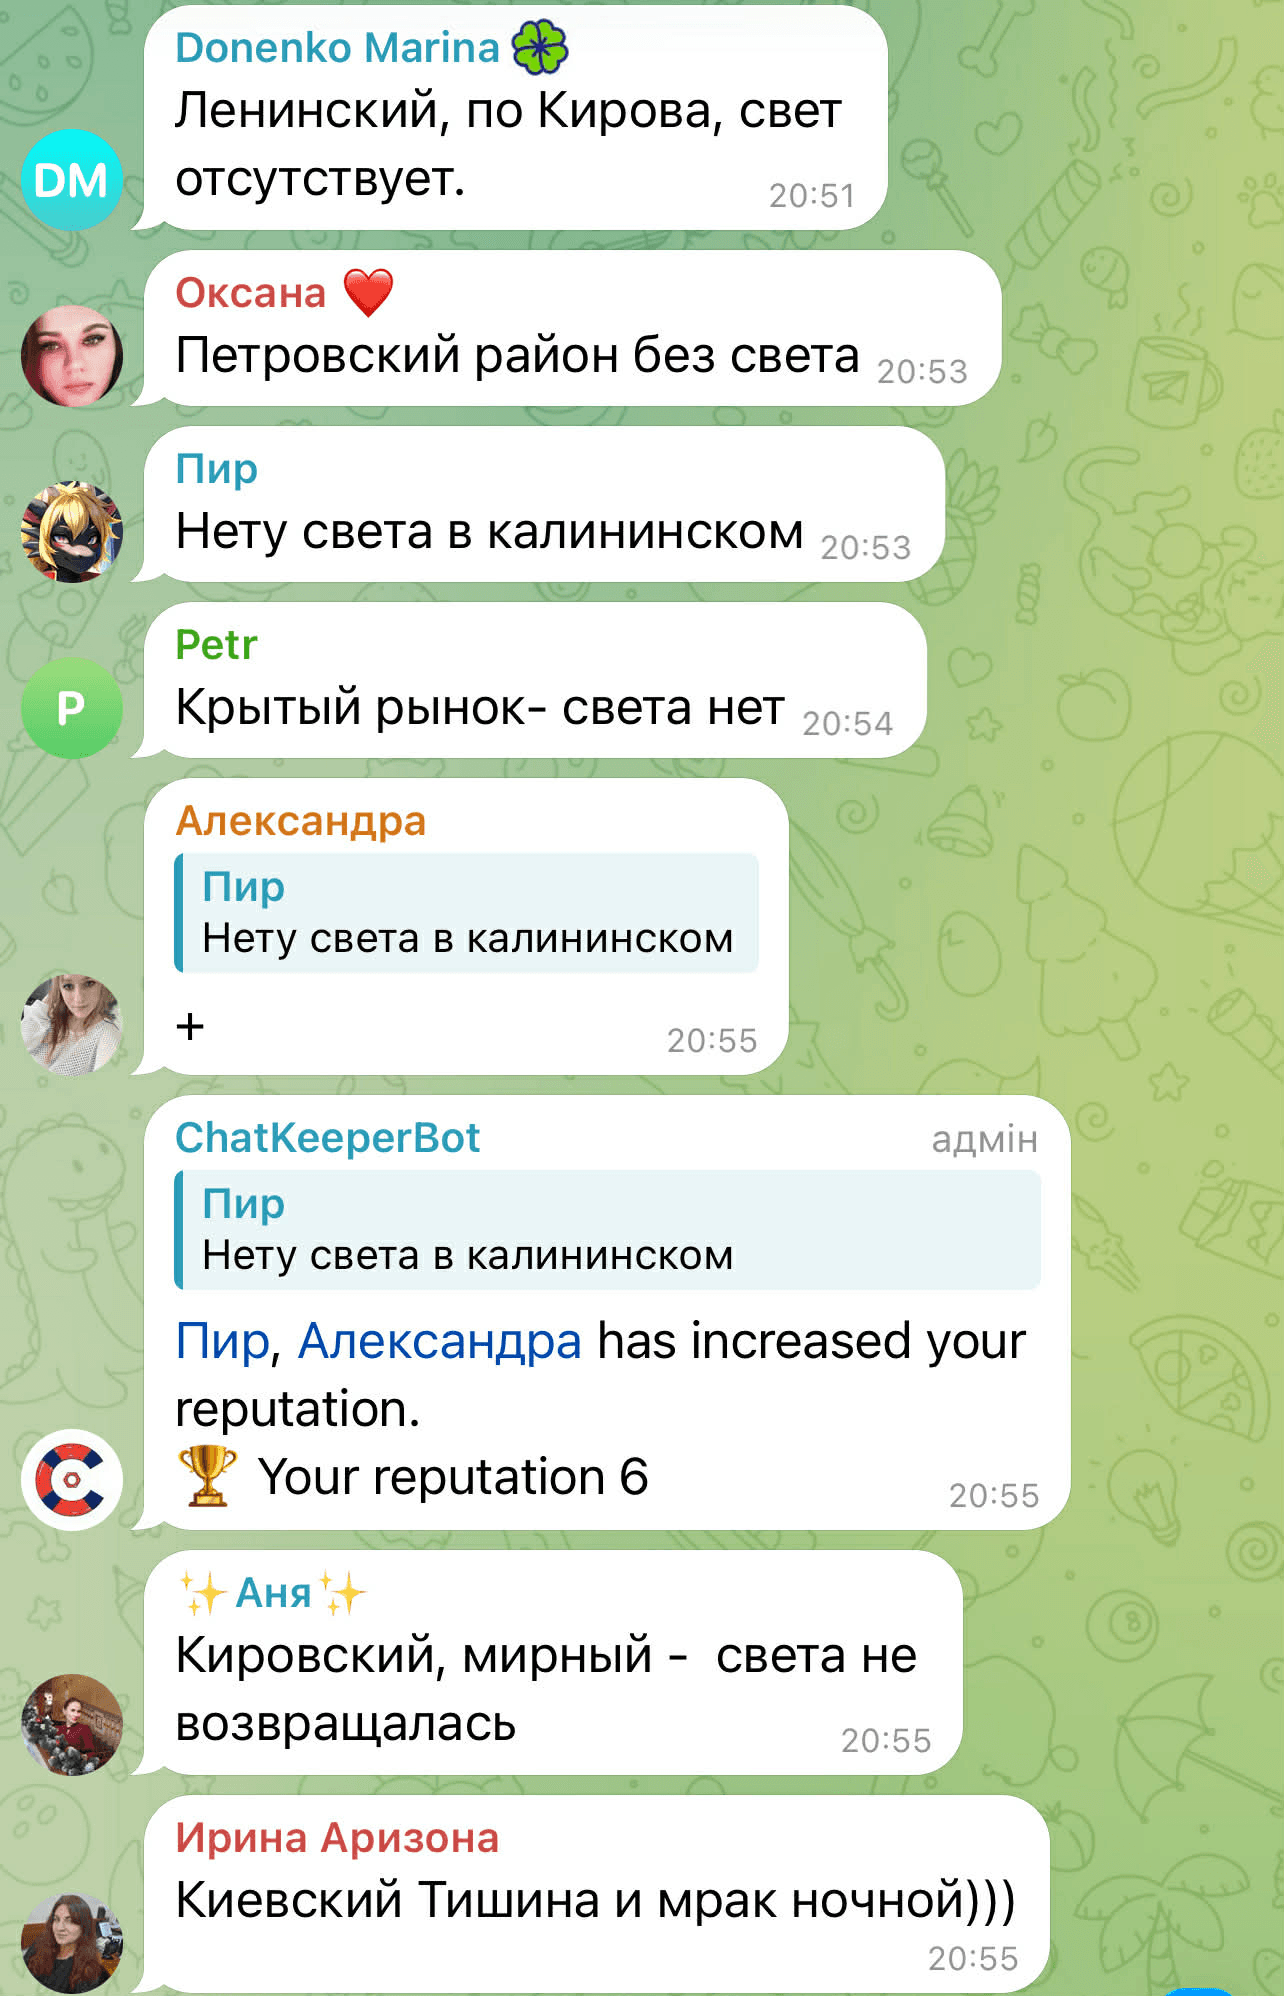Viewport: 1284px width, 1996px height.
Task: Jump to quoted message in ChatKeeperBot's reply
Action: (x=607, y=1230)
